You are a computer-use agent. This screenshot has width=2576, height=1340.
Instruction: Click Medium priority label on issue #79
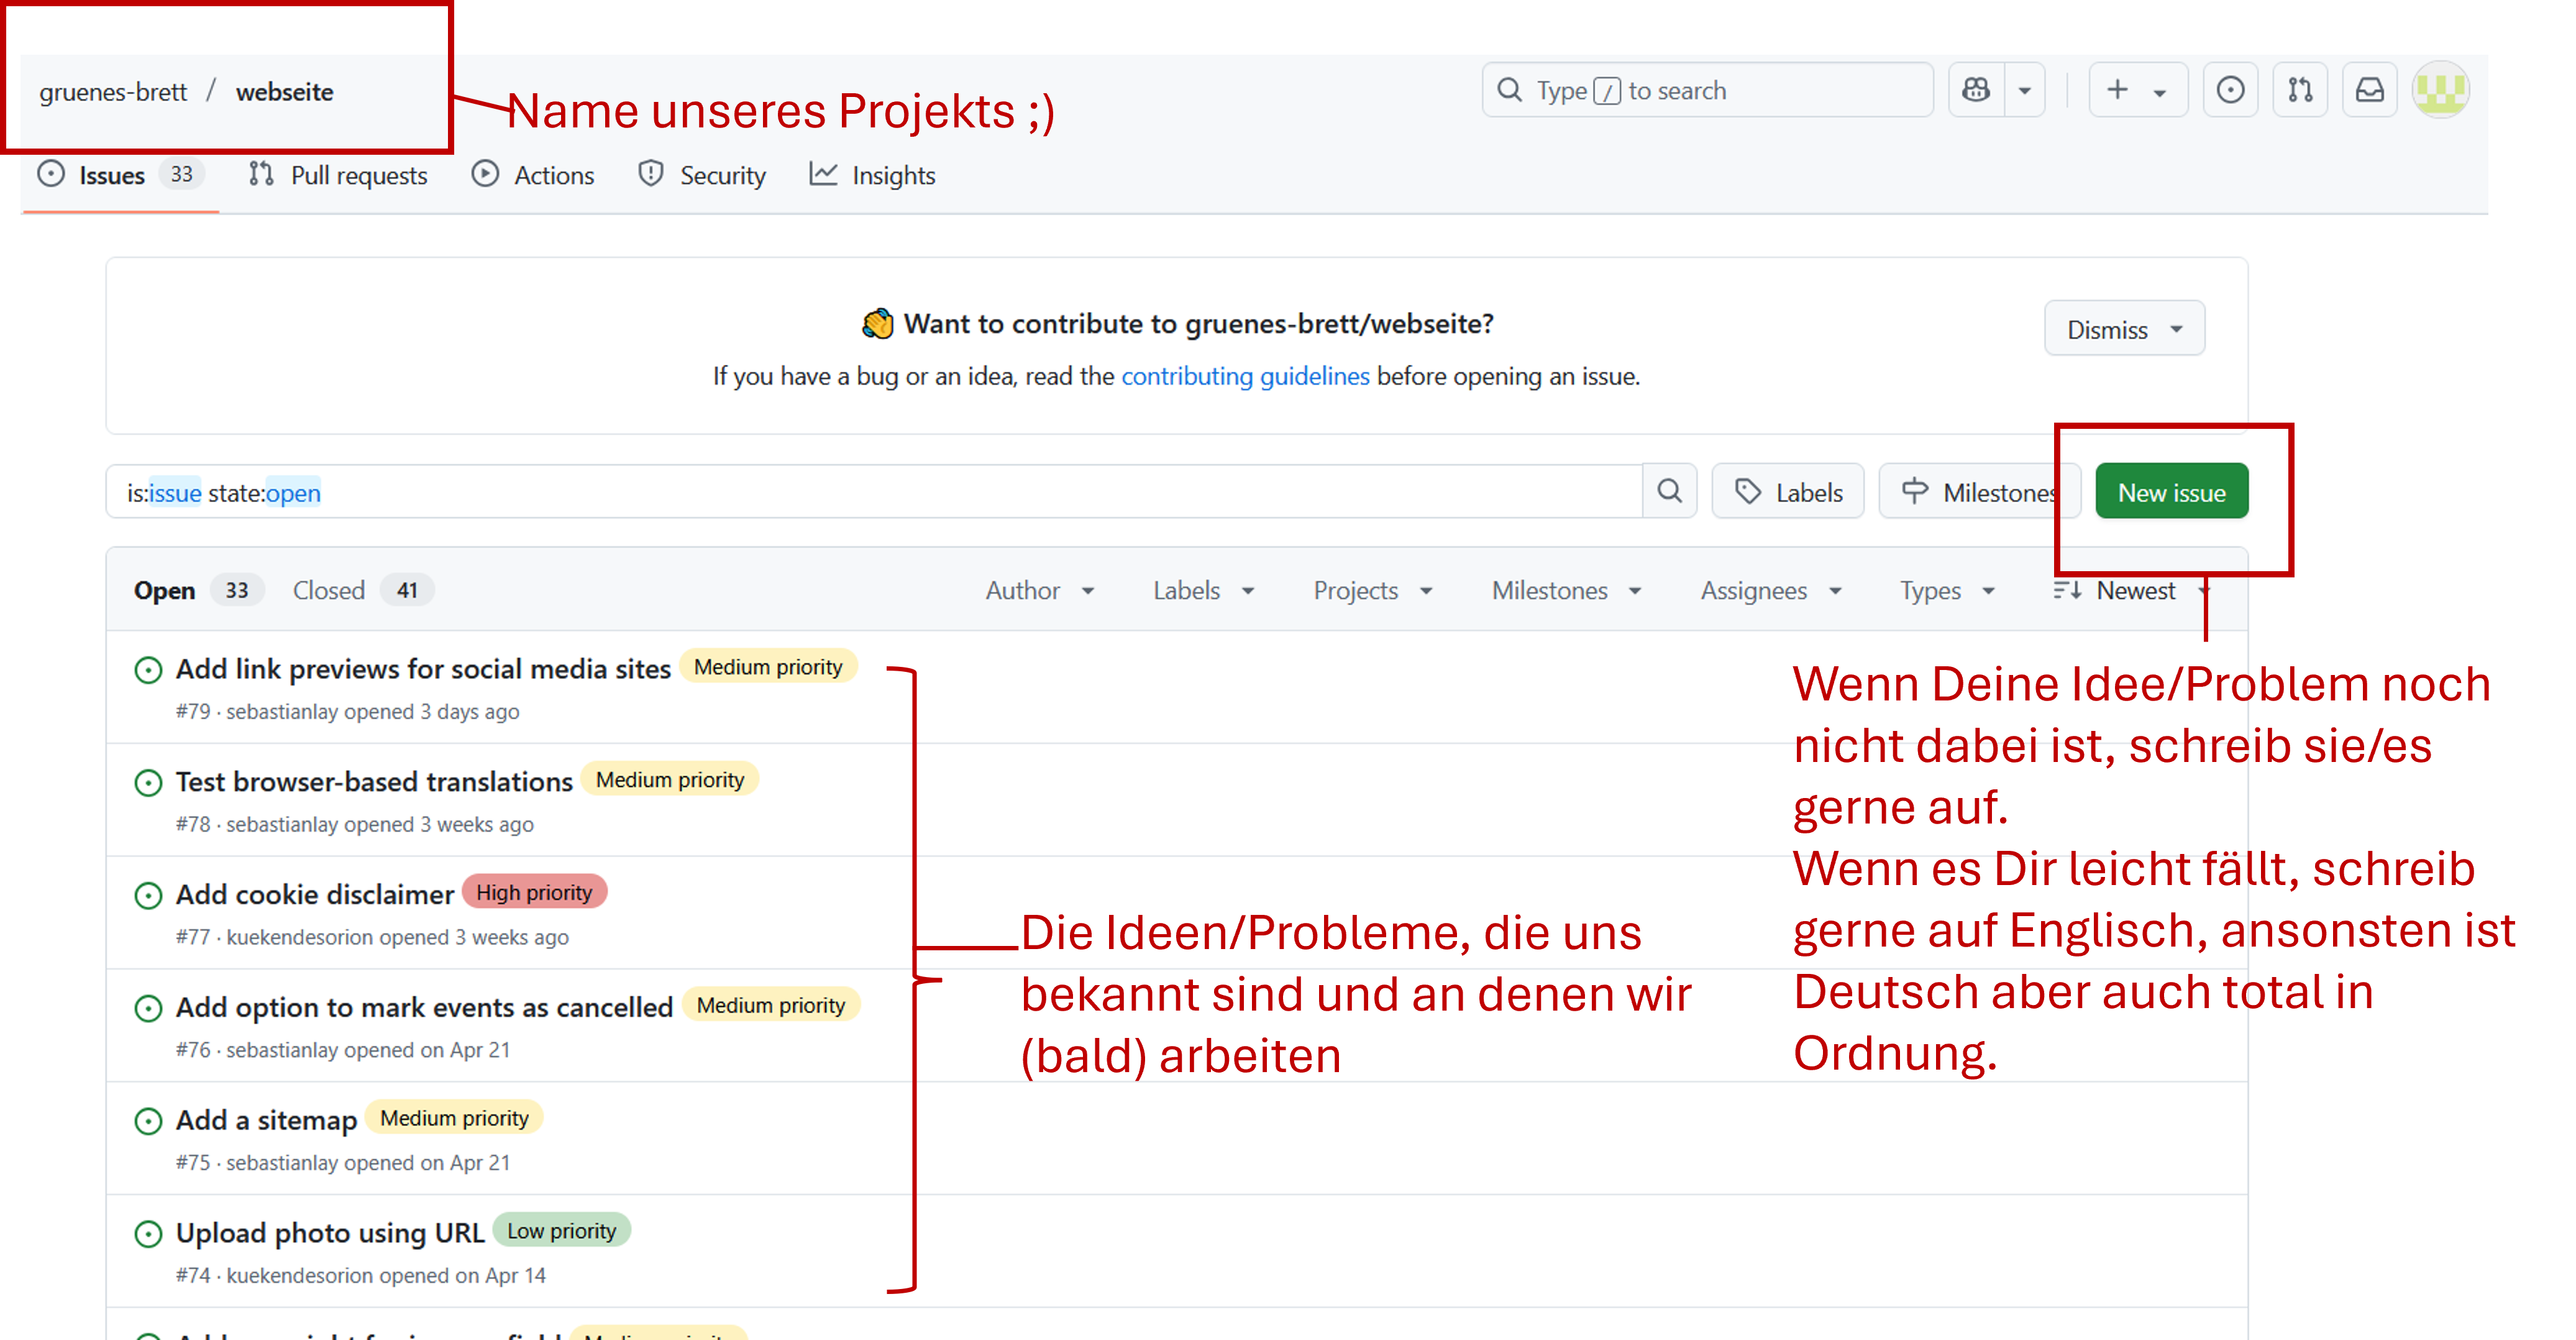tap(768, 667)
